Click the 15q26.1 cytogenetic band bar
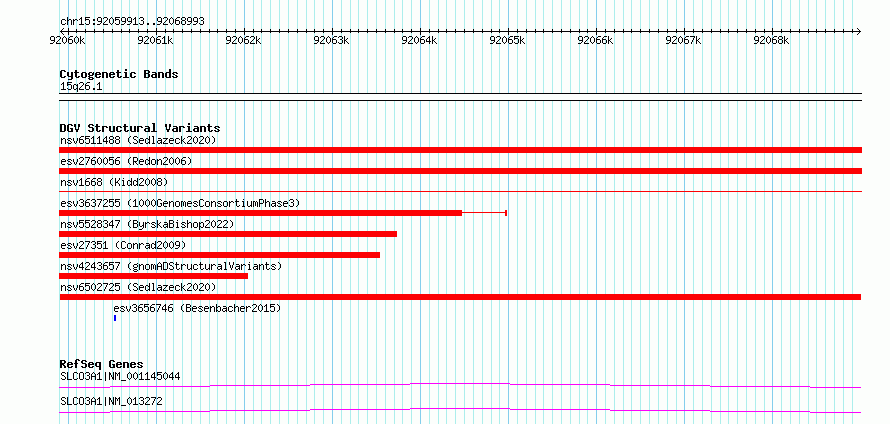The image size is (890, 424). (x=460, y=97)
